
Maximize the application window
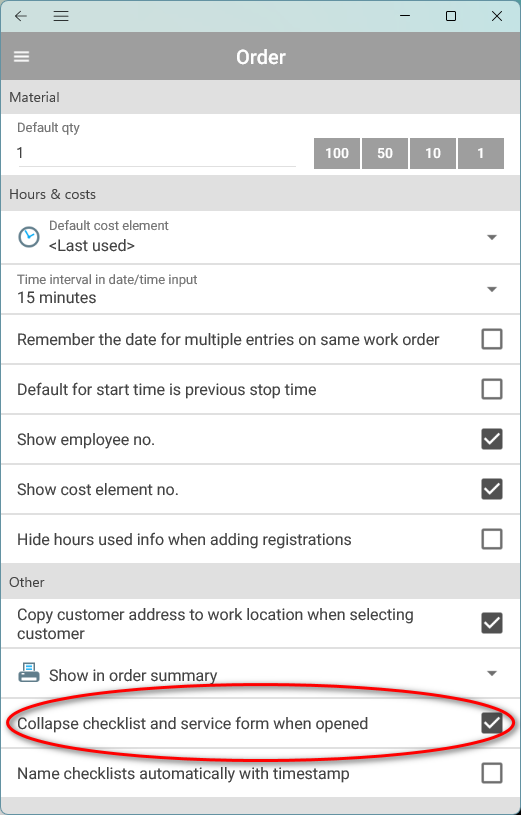pyautogui.click(x=451, y=16)
